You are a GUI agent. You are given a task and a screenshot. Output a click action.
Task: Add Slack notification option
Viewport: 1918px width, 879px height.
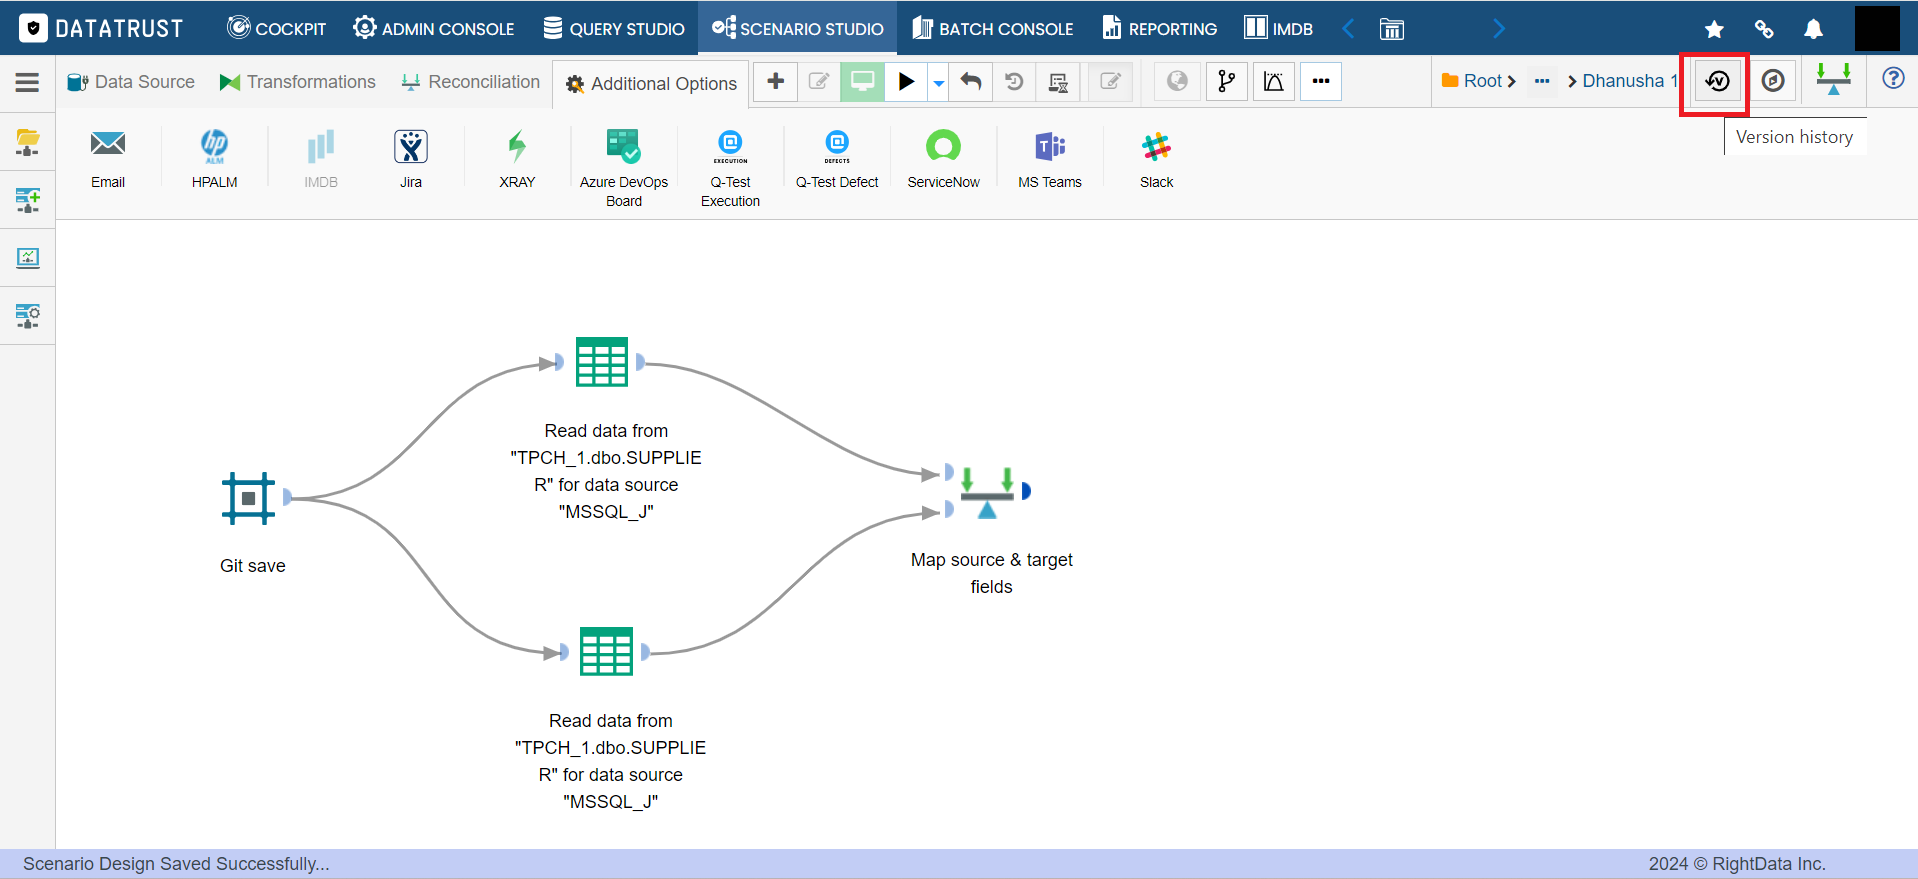[1156, 159]
